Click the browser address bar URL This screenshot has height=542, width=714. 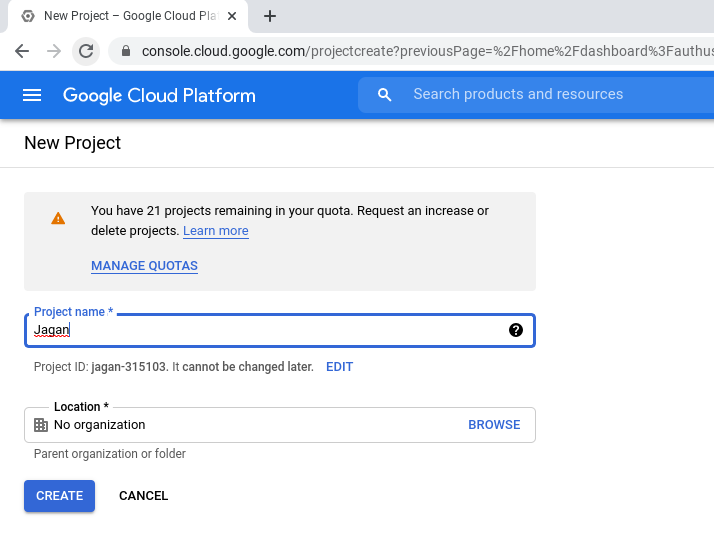[427, 51]
